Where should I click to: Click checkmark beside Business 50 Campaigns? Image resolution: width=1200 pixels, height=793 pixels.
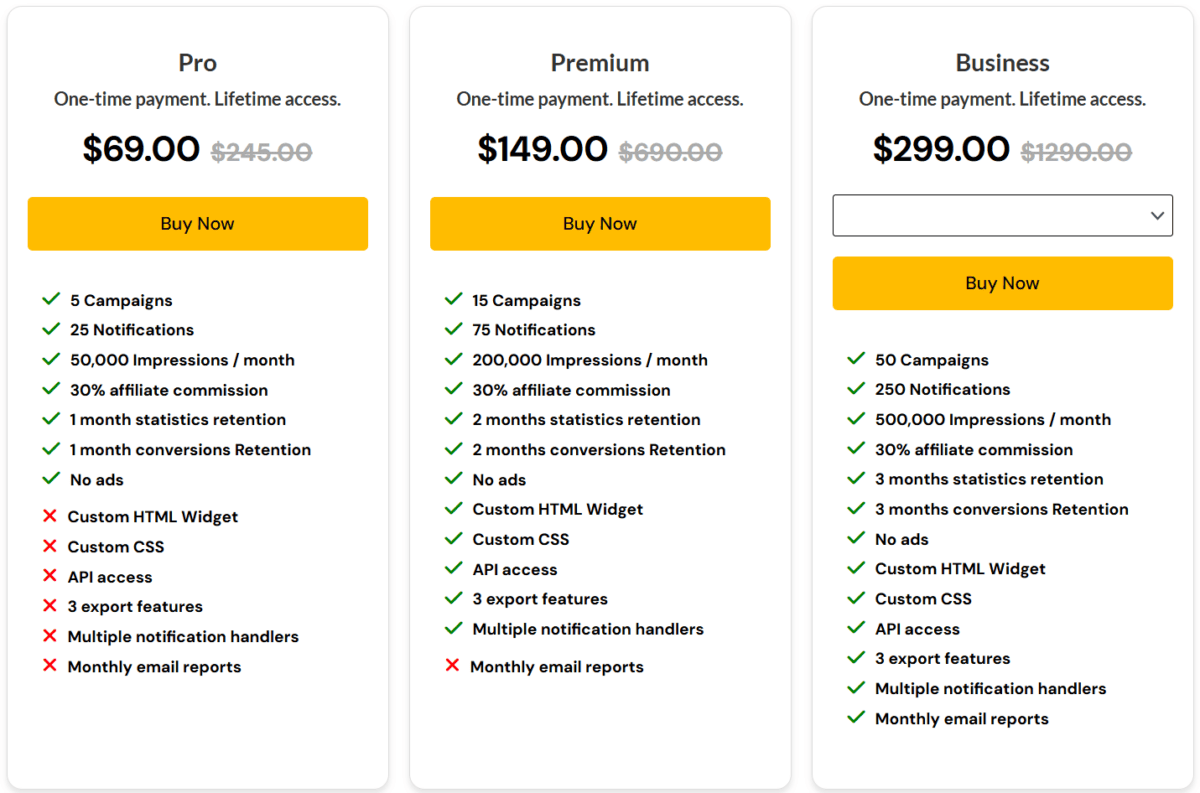[x=856, y=359]
